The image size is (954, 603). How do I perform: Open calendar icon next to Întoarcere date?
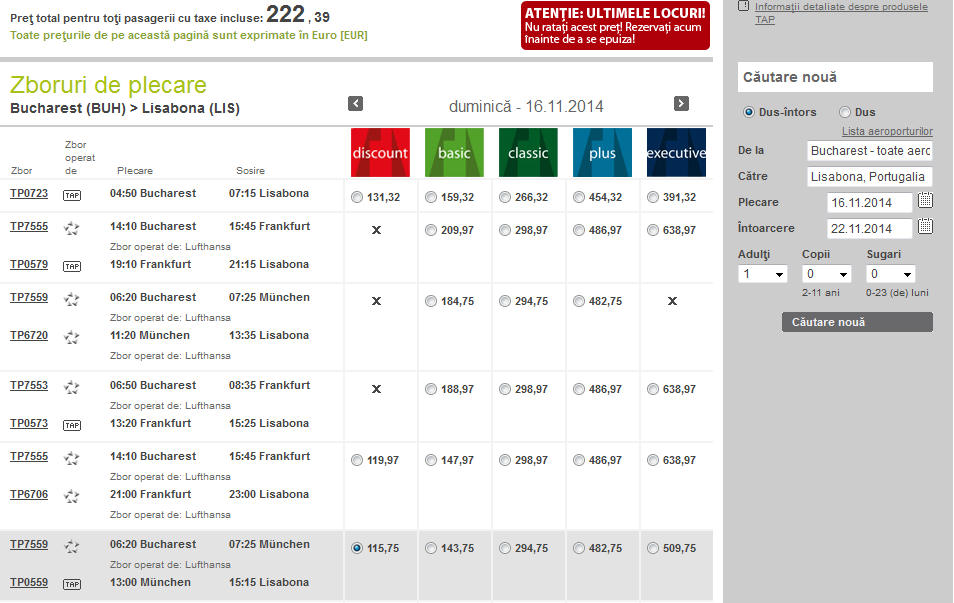pos(925,227)
